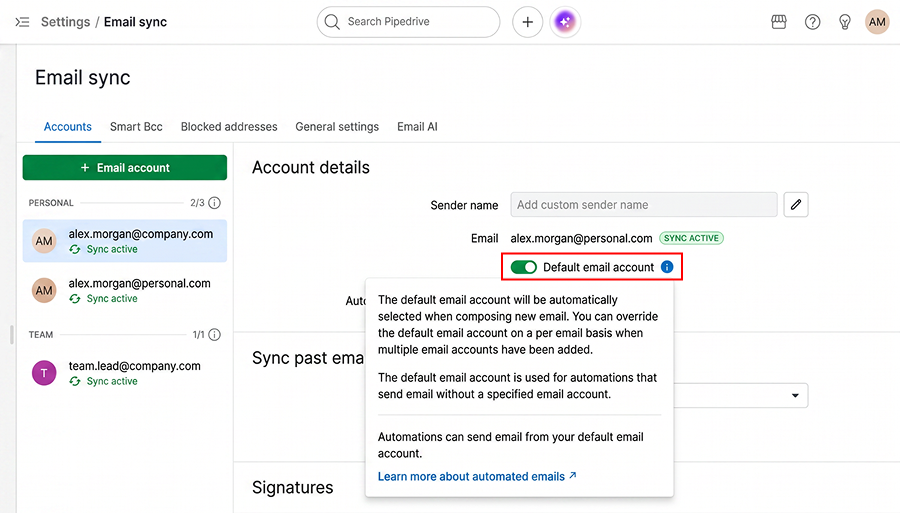Click the Signatures section heading
900x514 pixels.
[x=293, y=487]
